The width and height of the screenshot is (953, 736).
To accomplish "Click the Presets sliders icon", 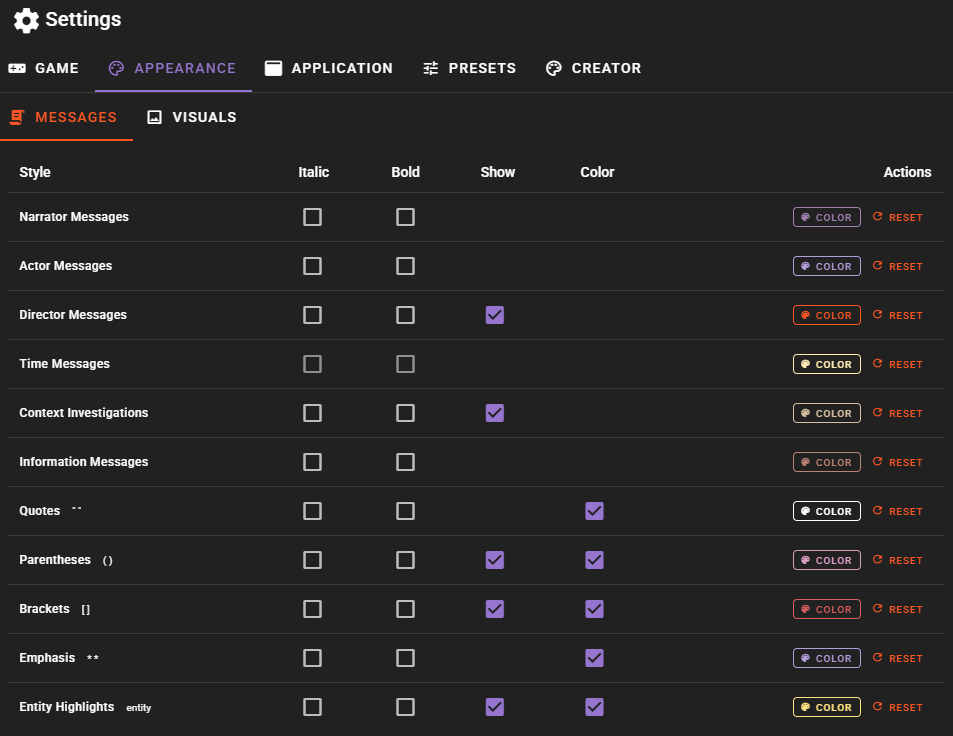I will click(x=430, y=68).
